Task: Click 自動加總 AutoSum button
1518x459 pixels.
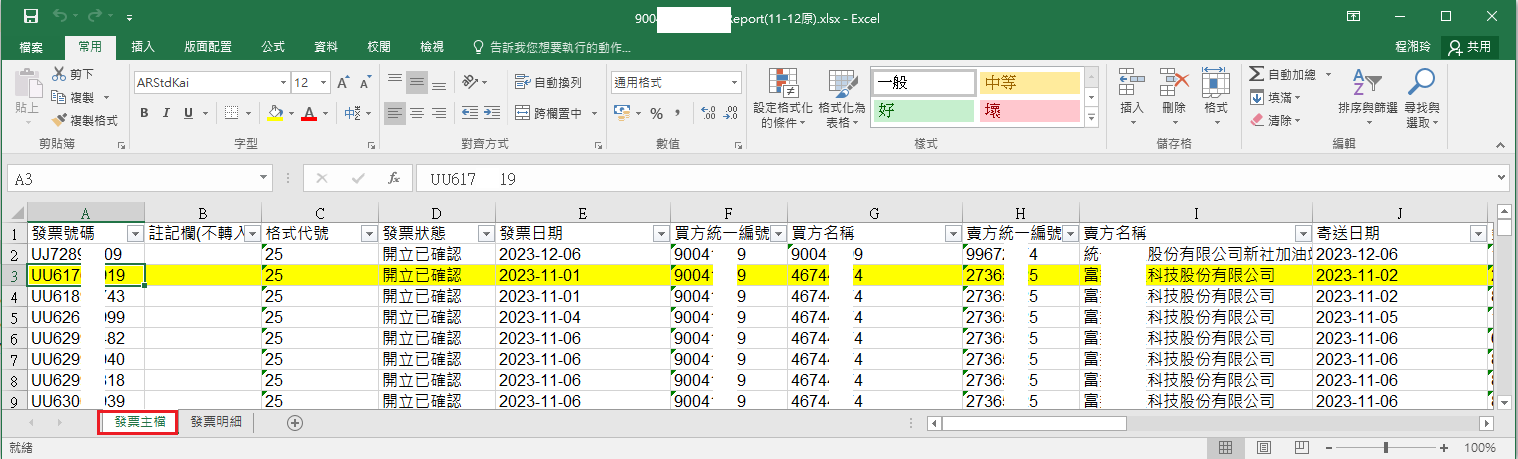Action: click(x=1291, y=75)
